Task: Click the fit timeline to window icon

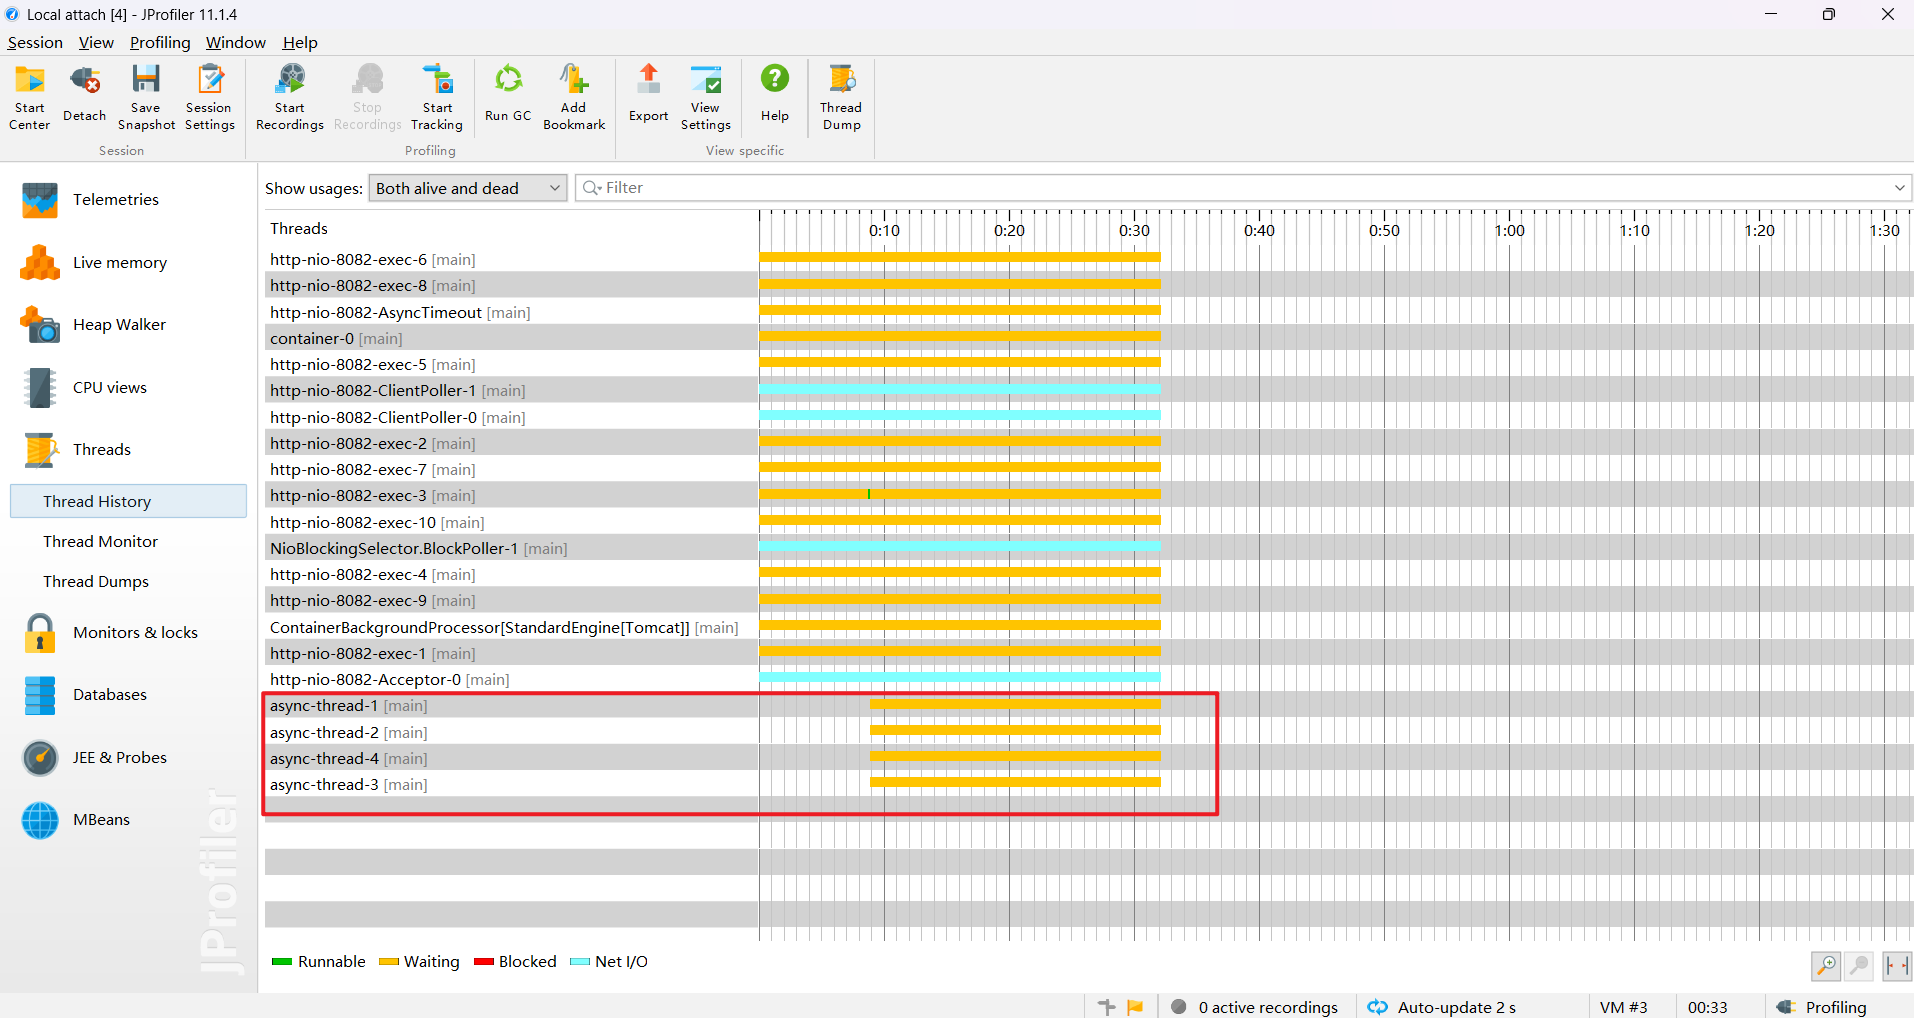Action: (x=1897, y=966)
